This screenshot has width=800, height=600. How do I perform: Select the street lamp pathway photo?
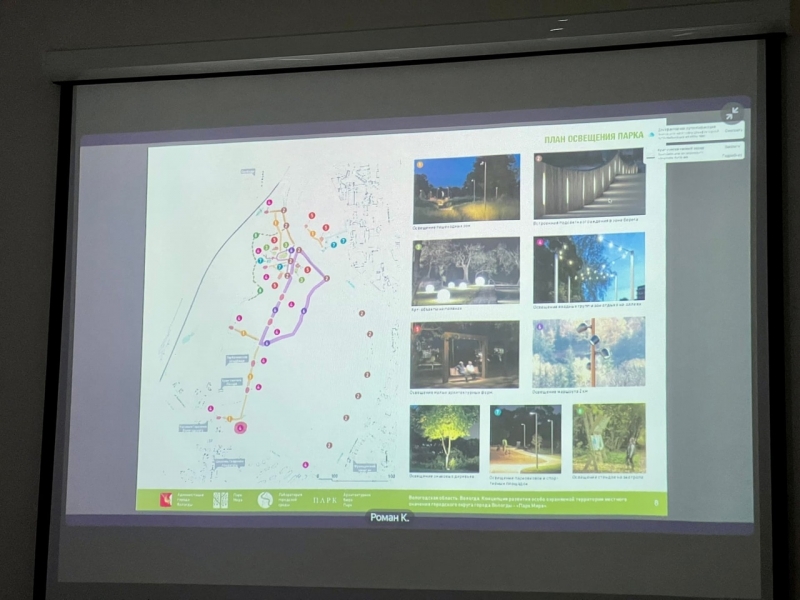coord(525,438)
